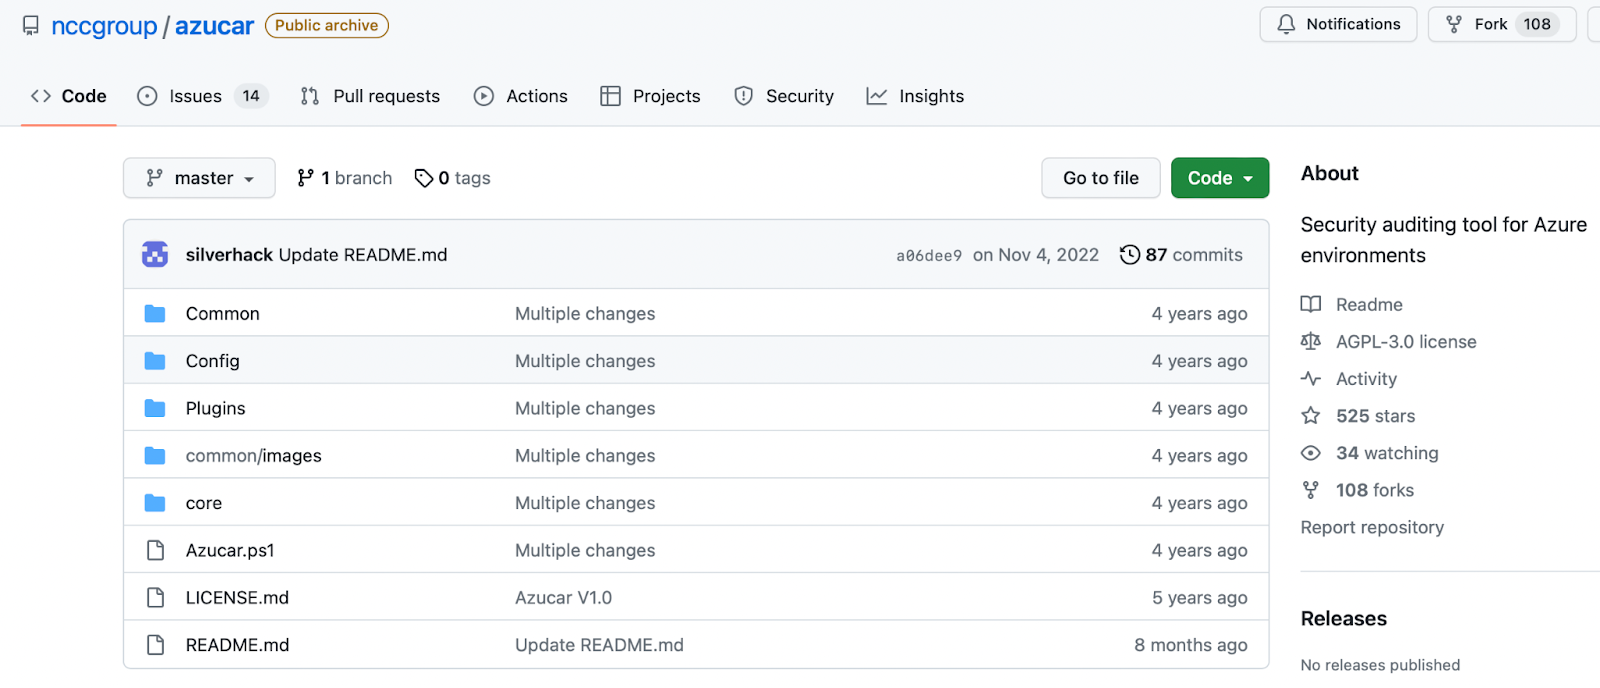The image size is (1600, 688).
Task: Click the folder icon for common/images
Action: click(155, 456)
